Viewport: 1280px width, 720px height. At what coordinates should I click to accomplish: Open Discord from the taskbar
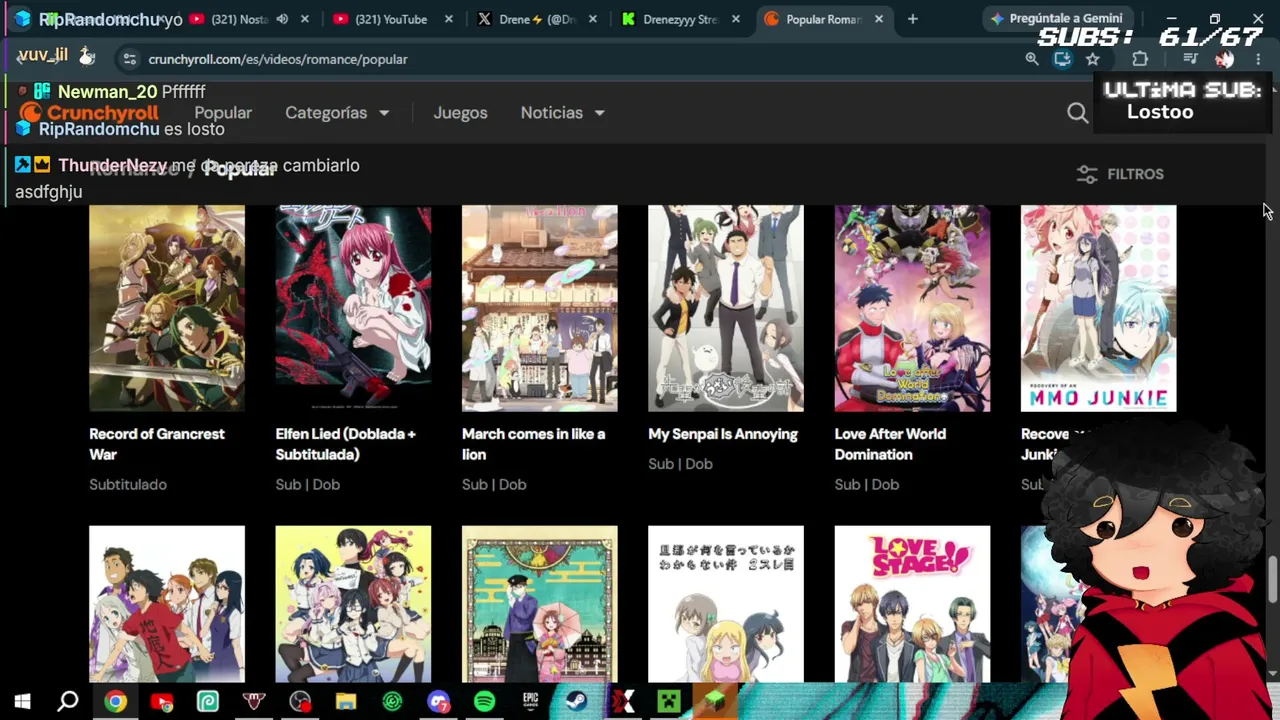[x=438, y=702]
